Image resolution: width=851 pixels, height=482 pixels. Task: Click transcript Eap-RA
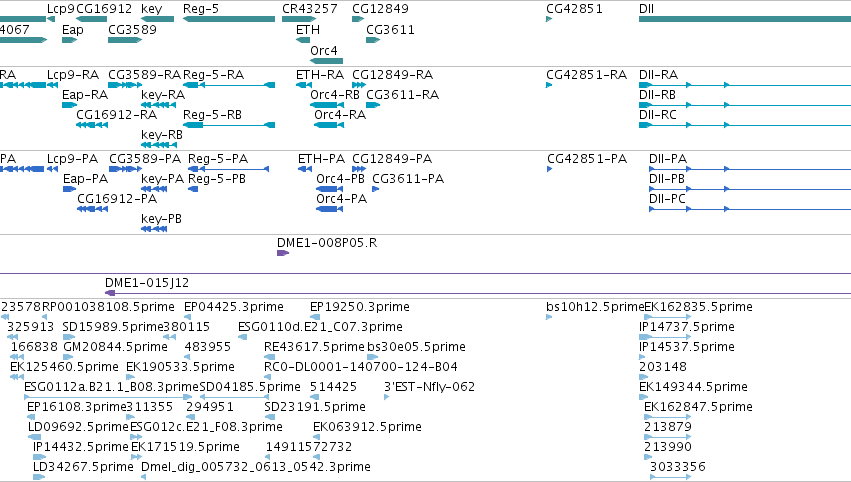(x=85, y=95)
